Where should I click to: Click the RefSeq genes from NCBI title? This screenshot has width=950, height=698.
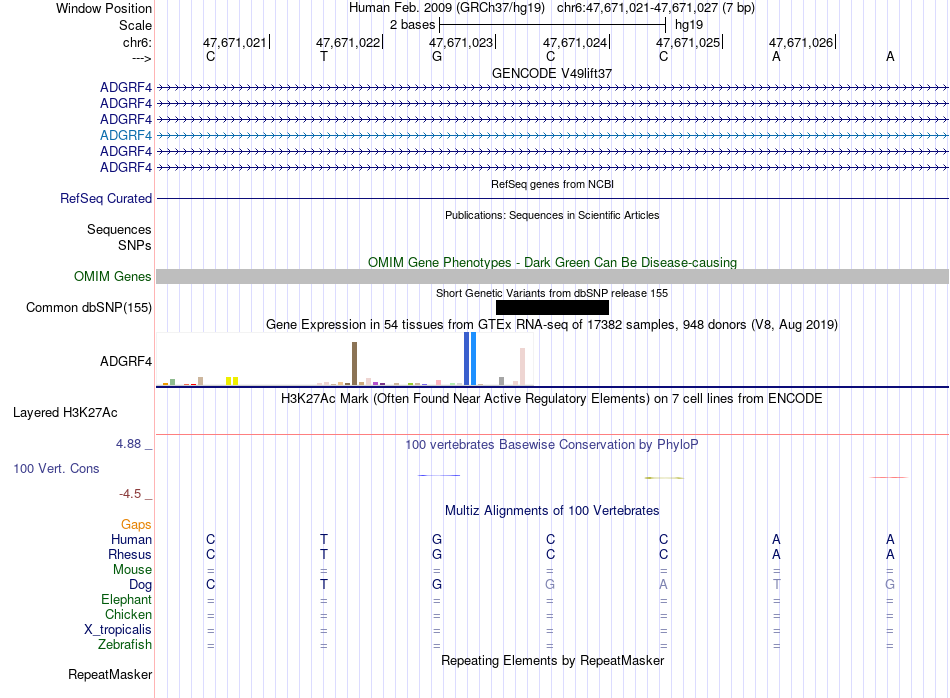(553, 184)
